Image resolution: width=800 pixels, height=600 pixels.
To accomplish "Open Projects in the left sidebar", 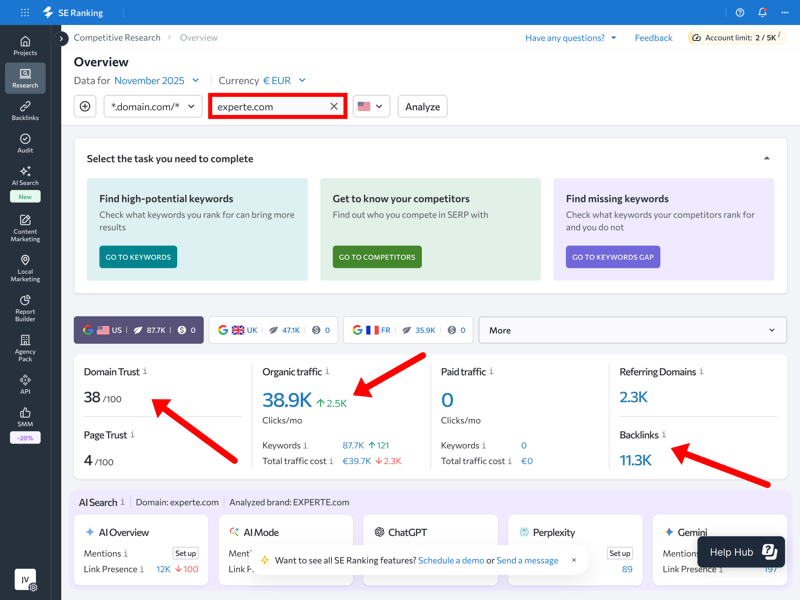I will (x=25, y=45).
